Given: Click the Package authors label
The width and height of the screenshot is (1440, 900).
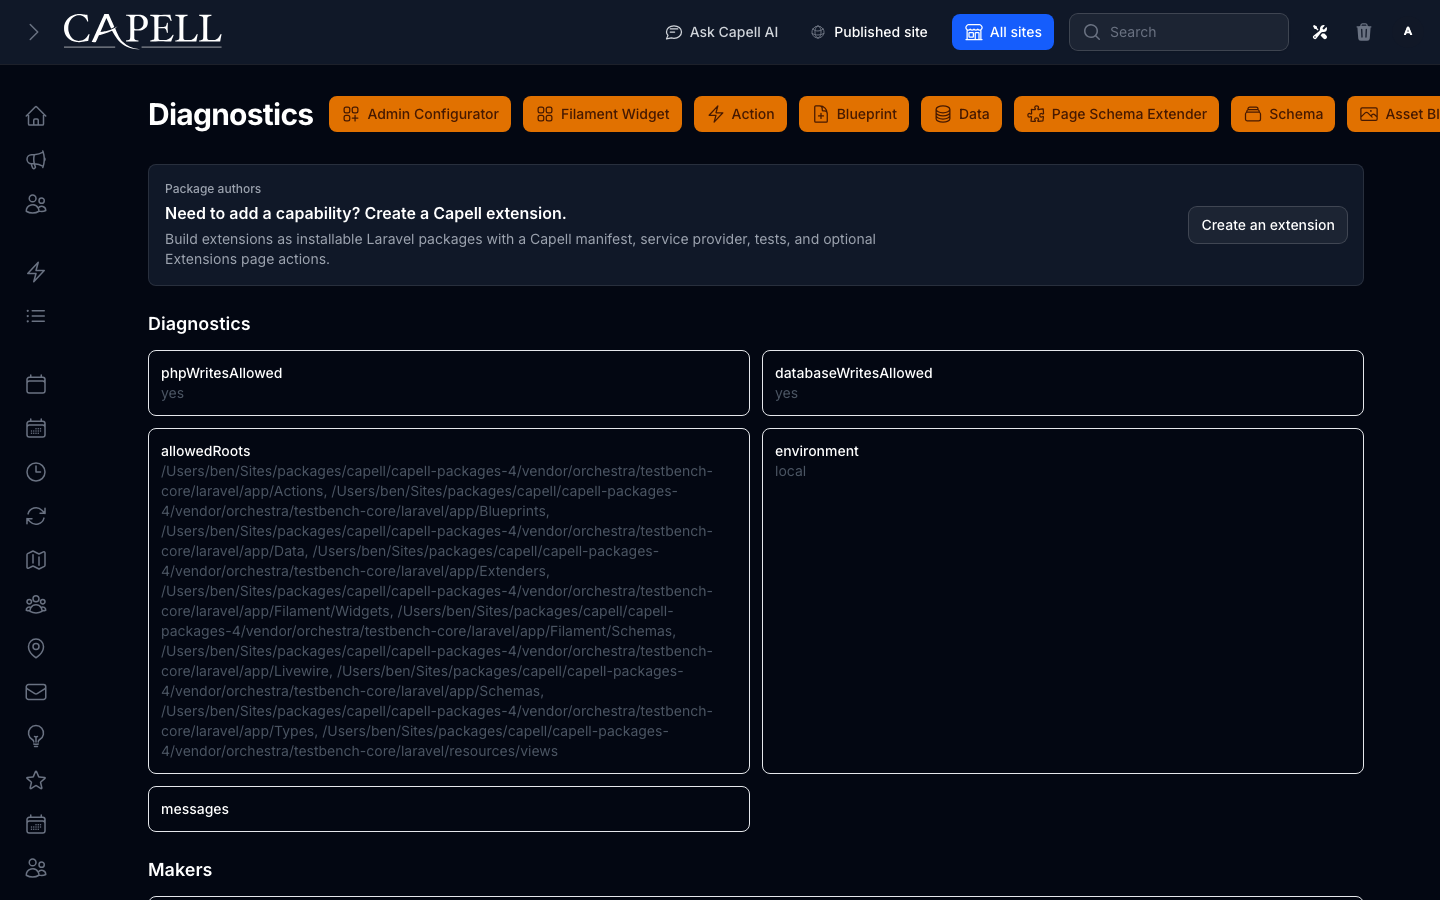Looking at the screenshot, I should pyautogui.click(x=213, y=189).
